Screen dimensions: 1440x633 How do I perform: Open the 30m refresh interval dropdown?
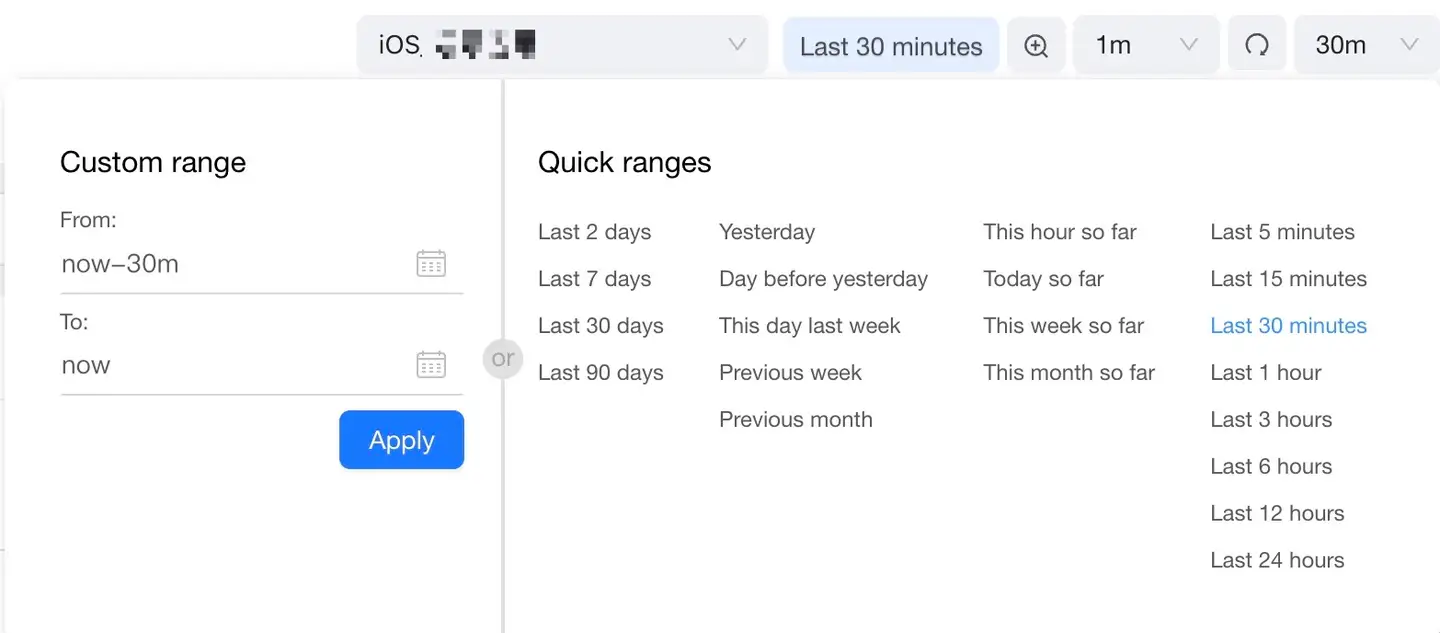(x=1367, y=45)
